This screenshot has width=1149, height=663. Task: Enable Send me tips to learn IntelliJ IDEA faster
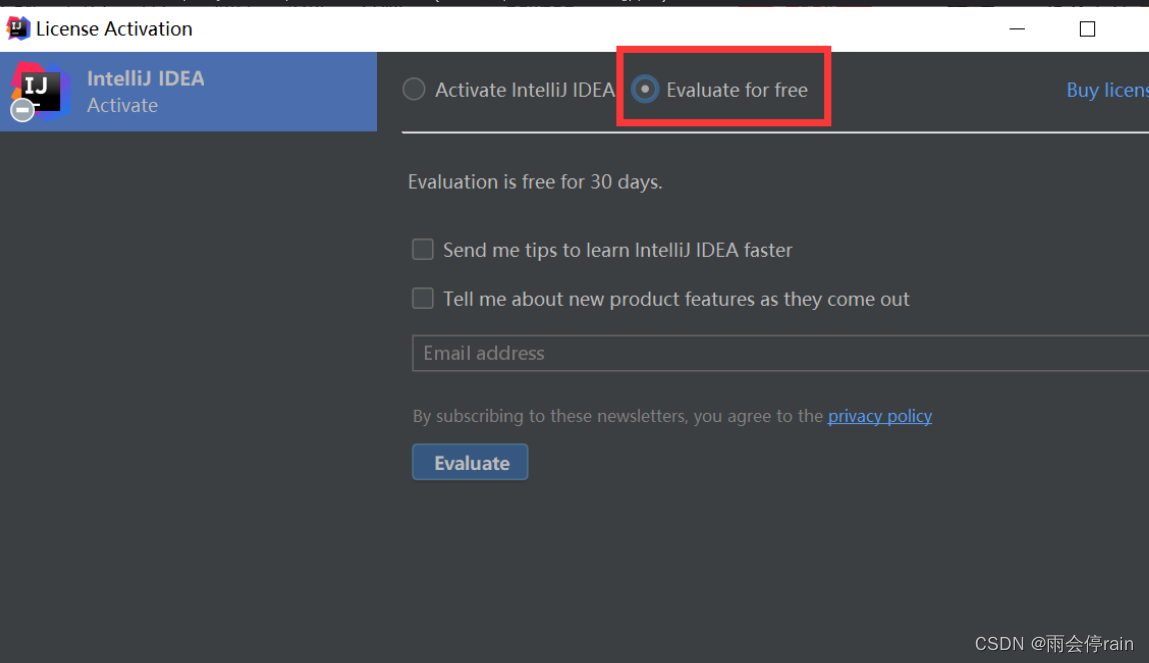(423, 249)
